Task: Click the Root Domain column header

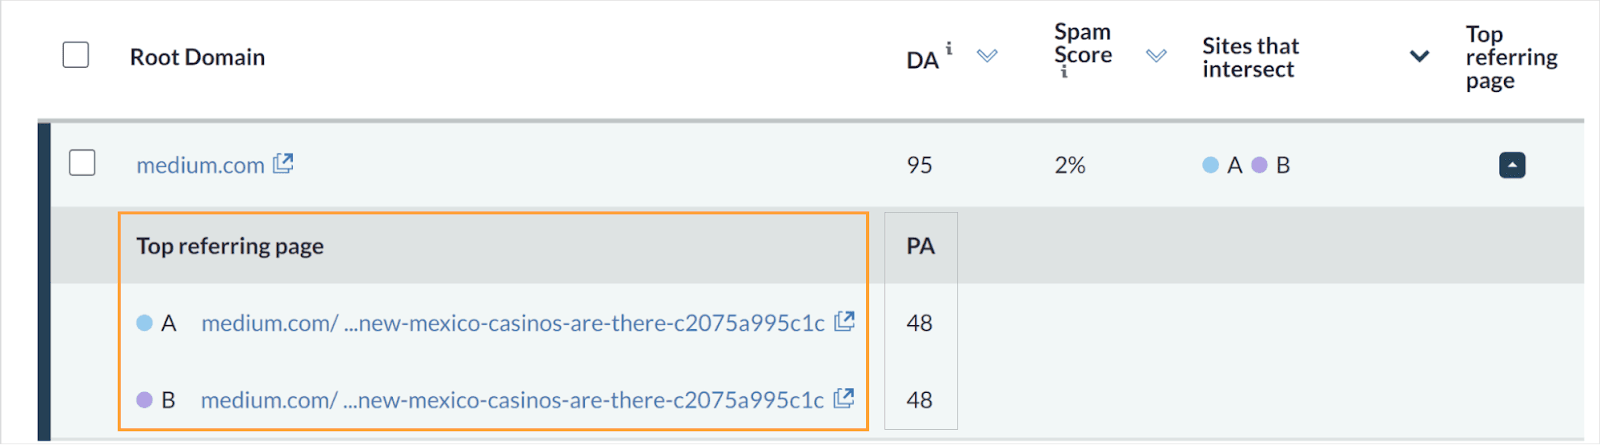Action: click(x=197, y=57)
